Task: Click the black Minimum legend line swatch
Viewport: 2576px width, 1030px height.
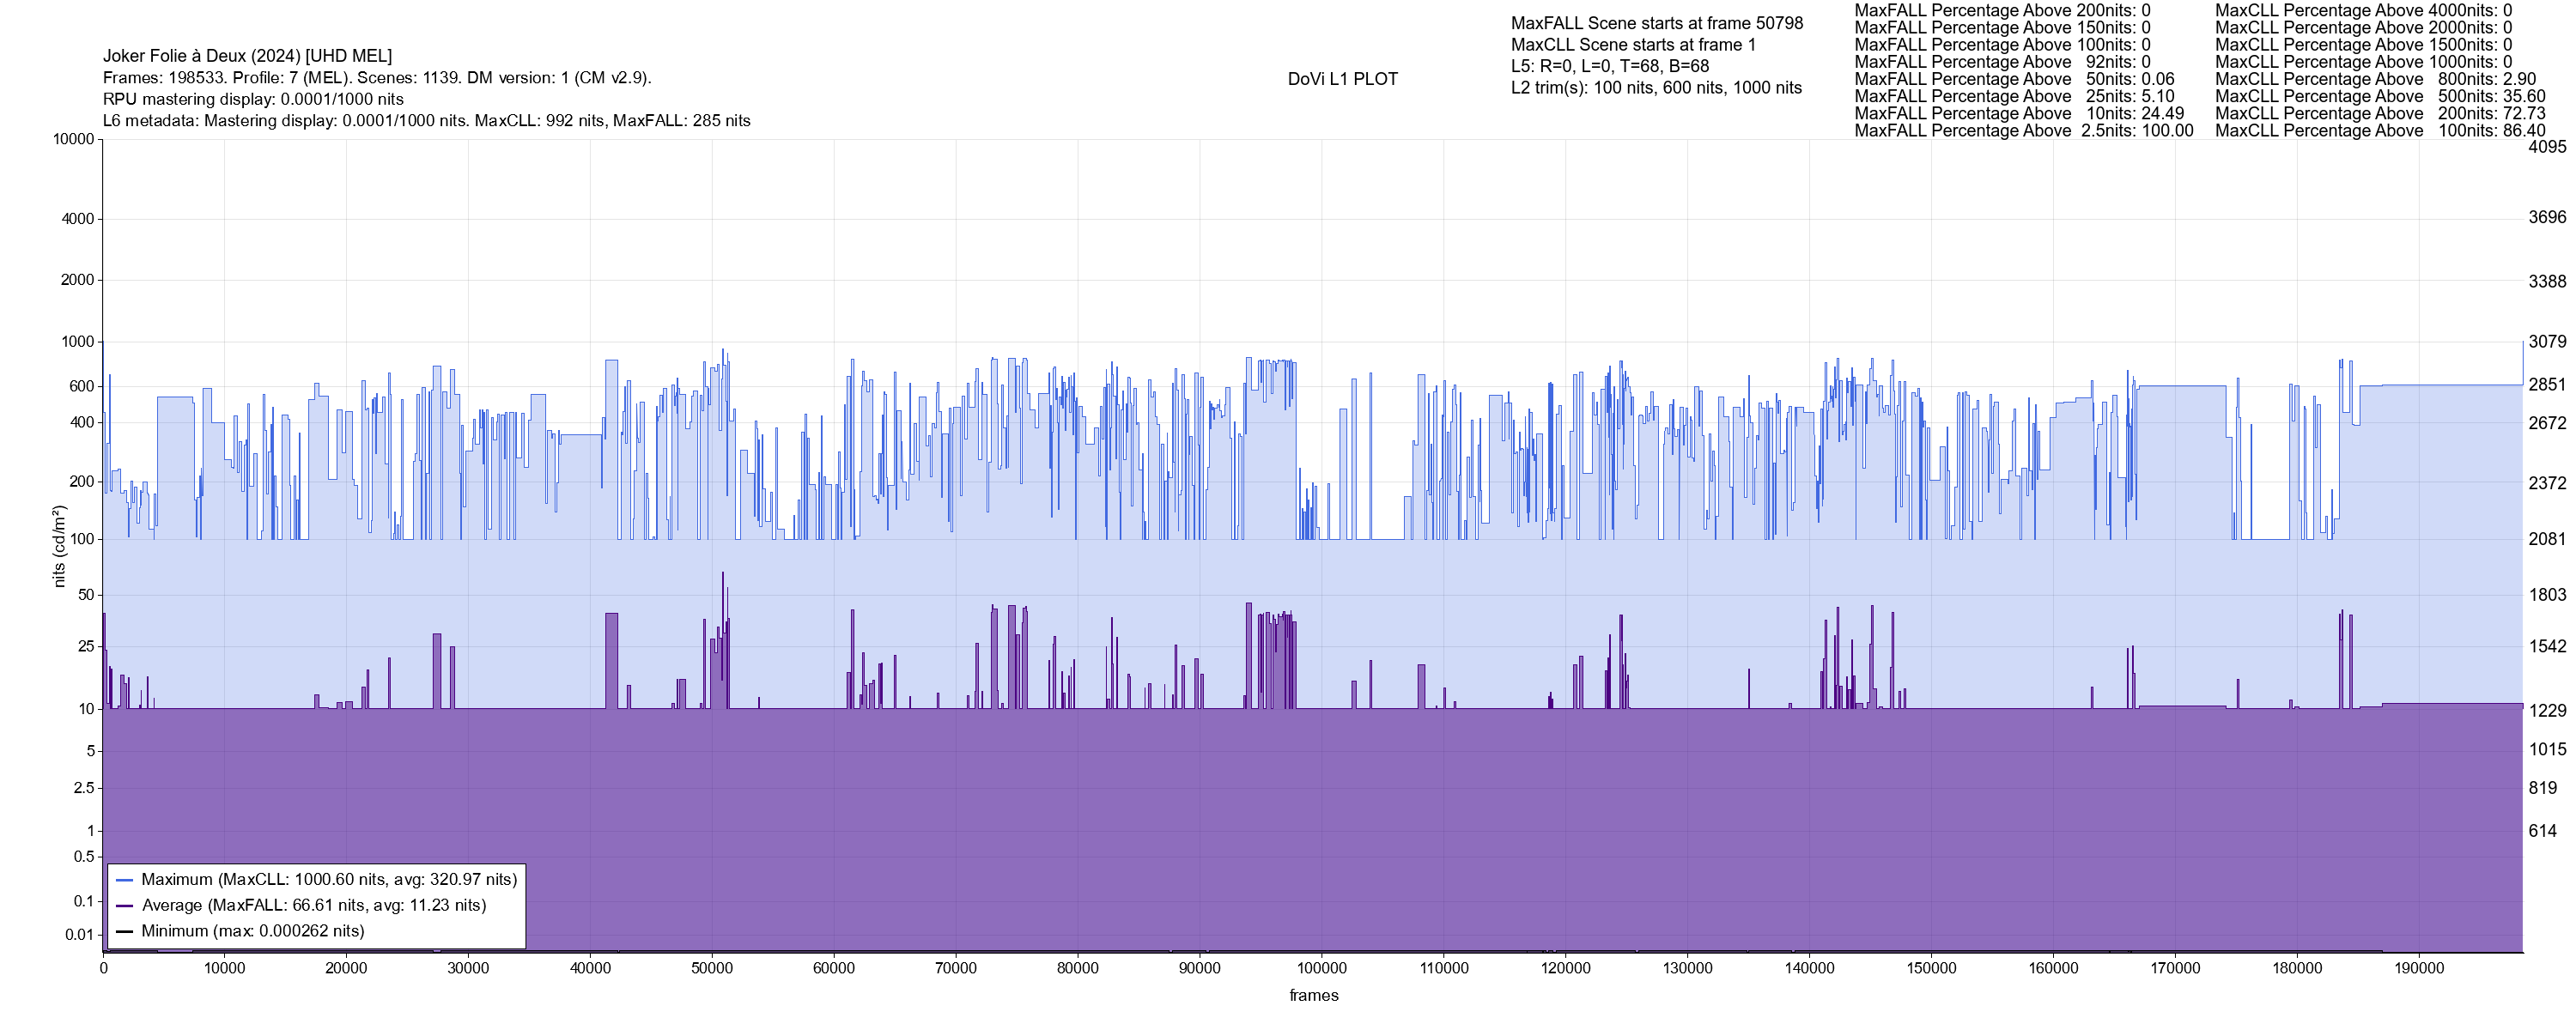Action: (x=125, y=932)
